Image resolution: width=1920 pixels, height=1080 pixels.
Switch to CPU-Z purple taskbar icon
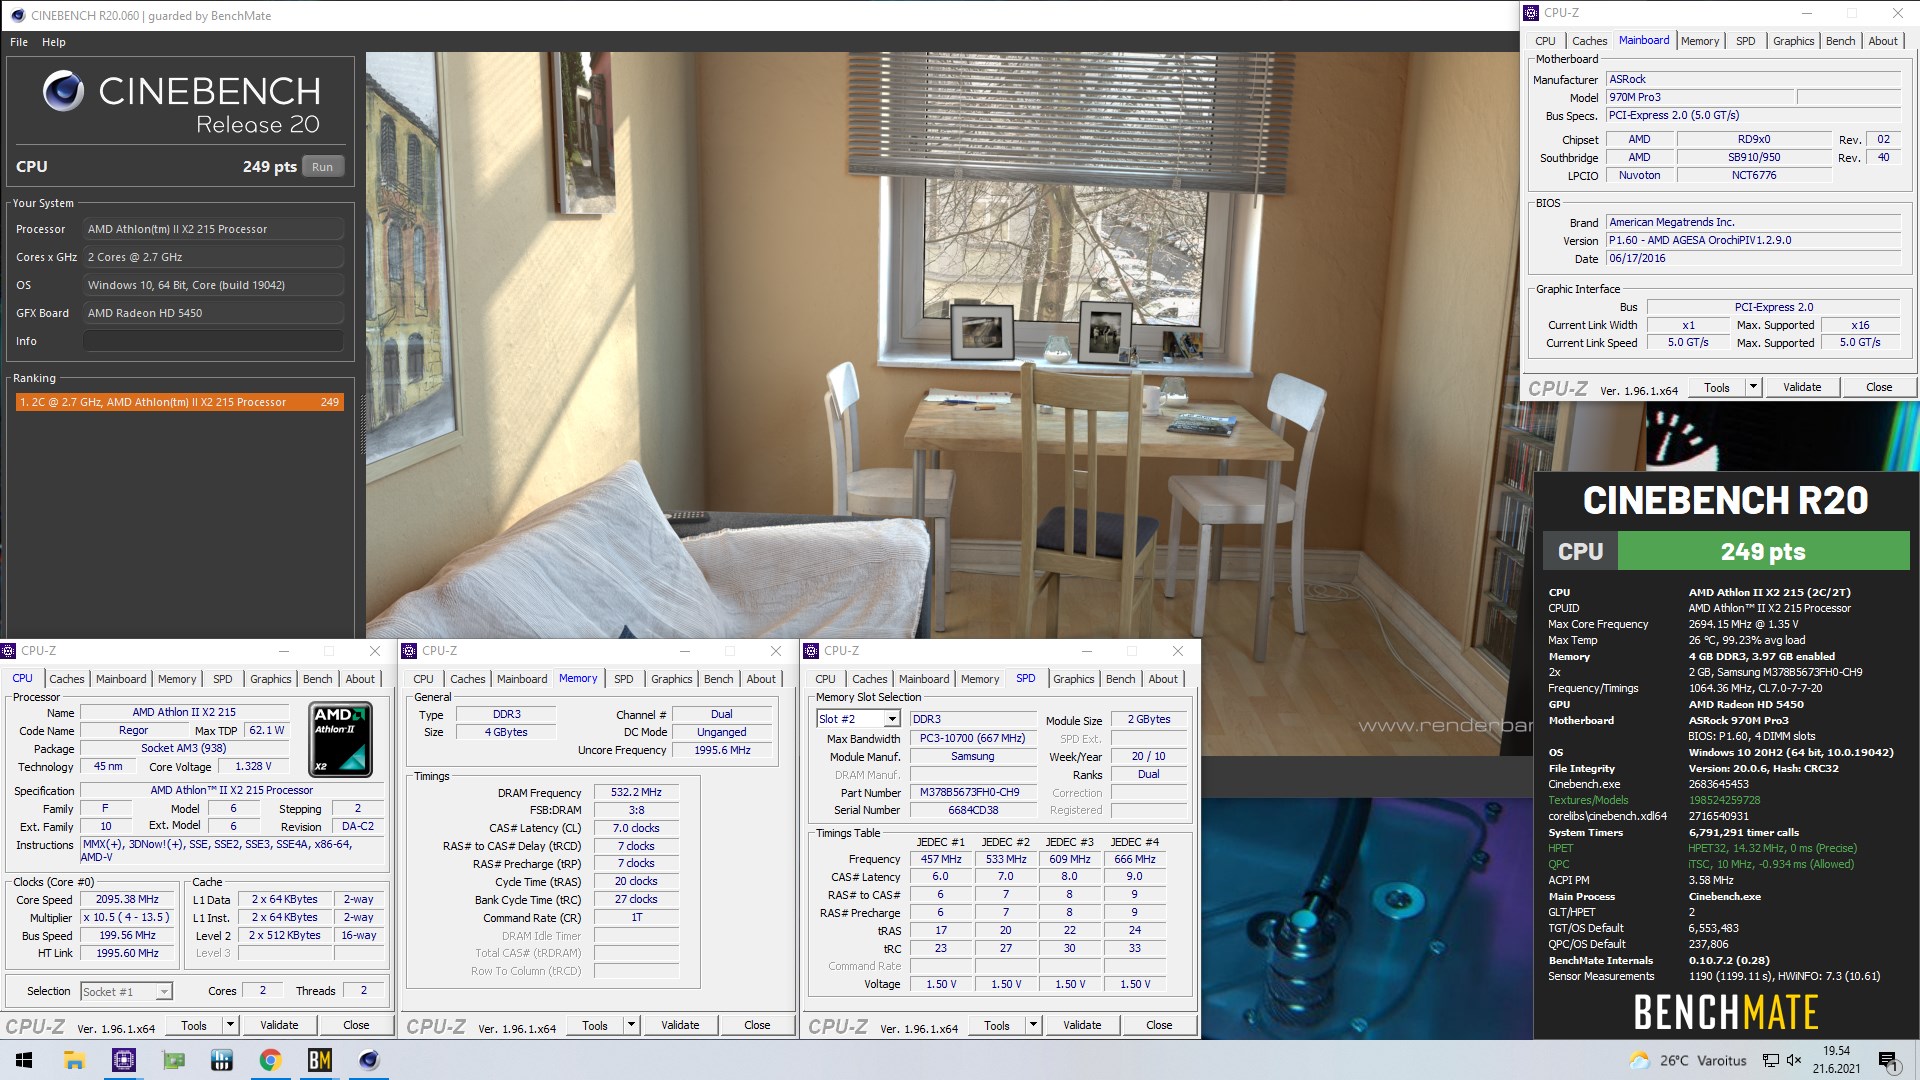(124, 1060)
